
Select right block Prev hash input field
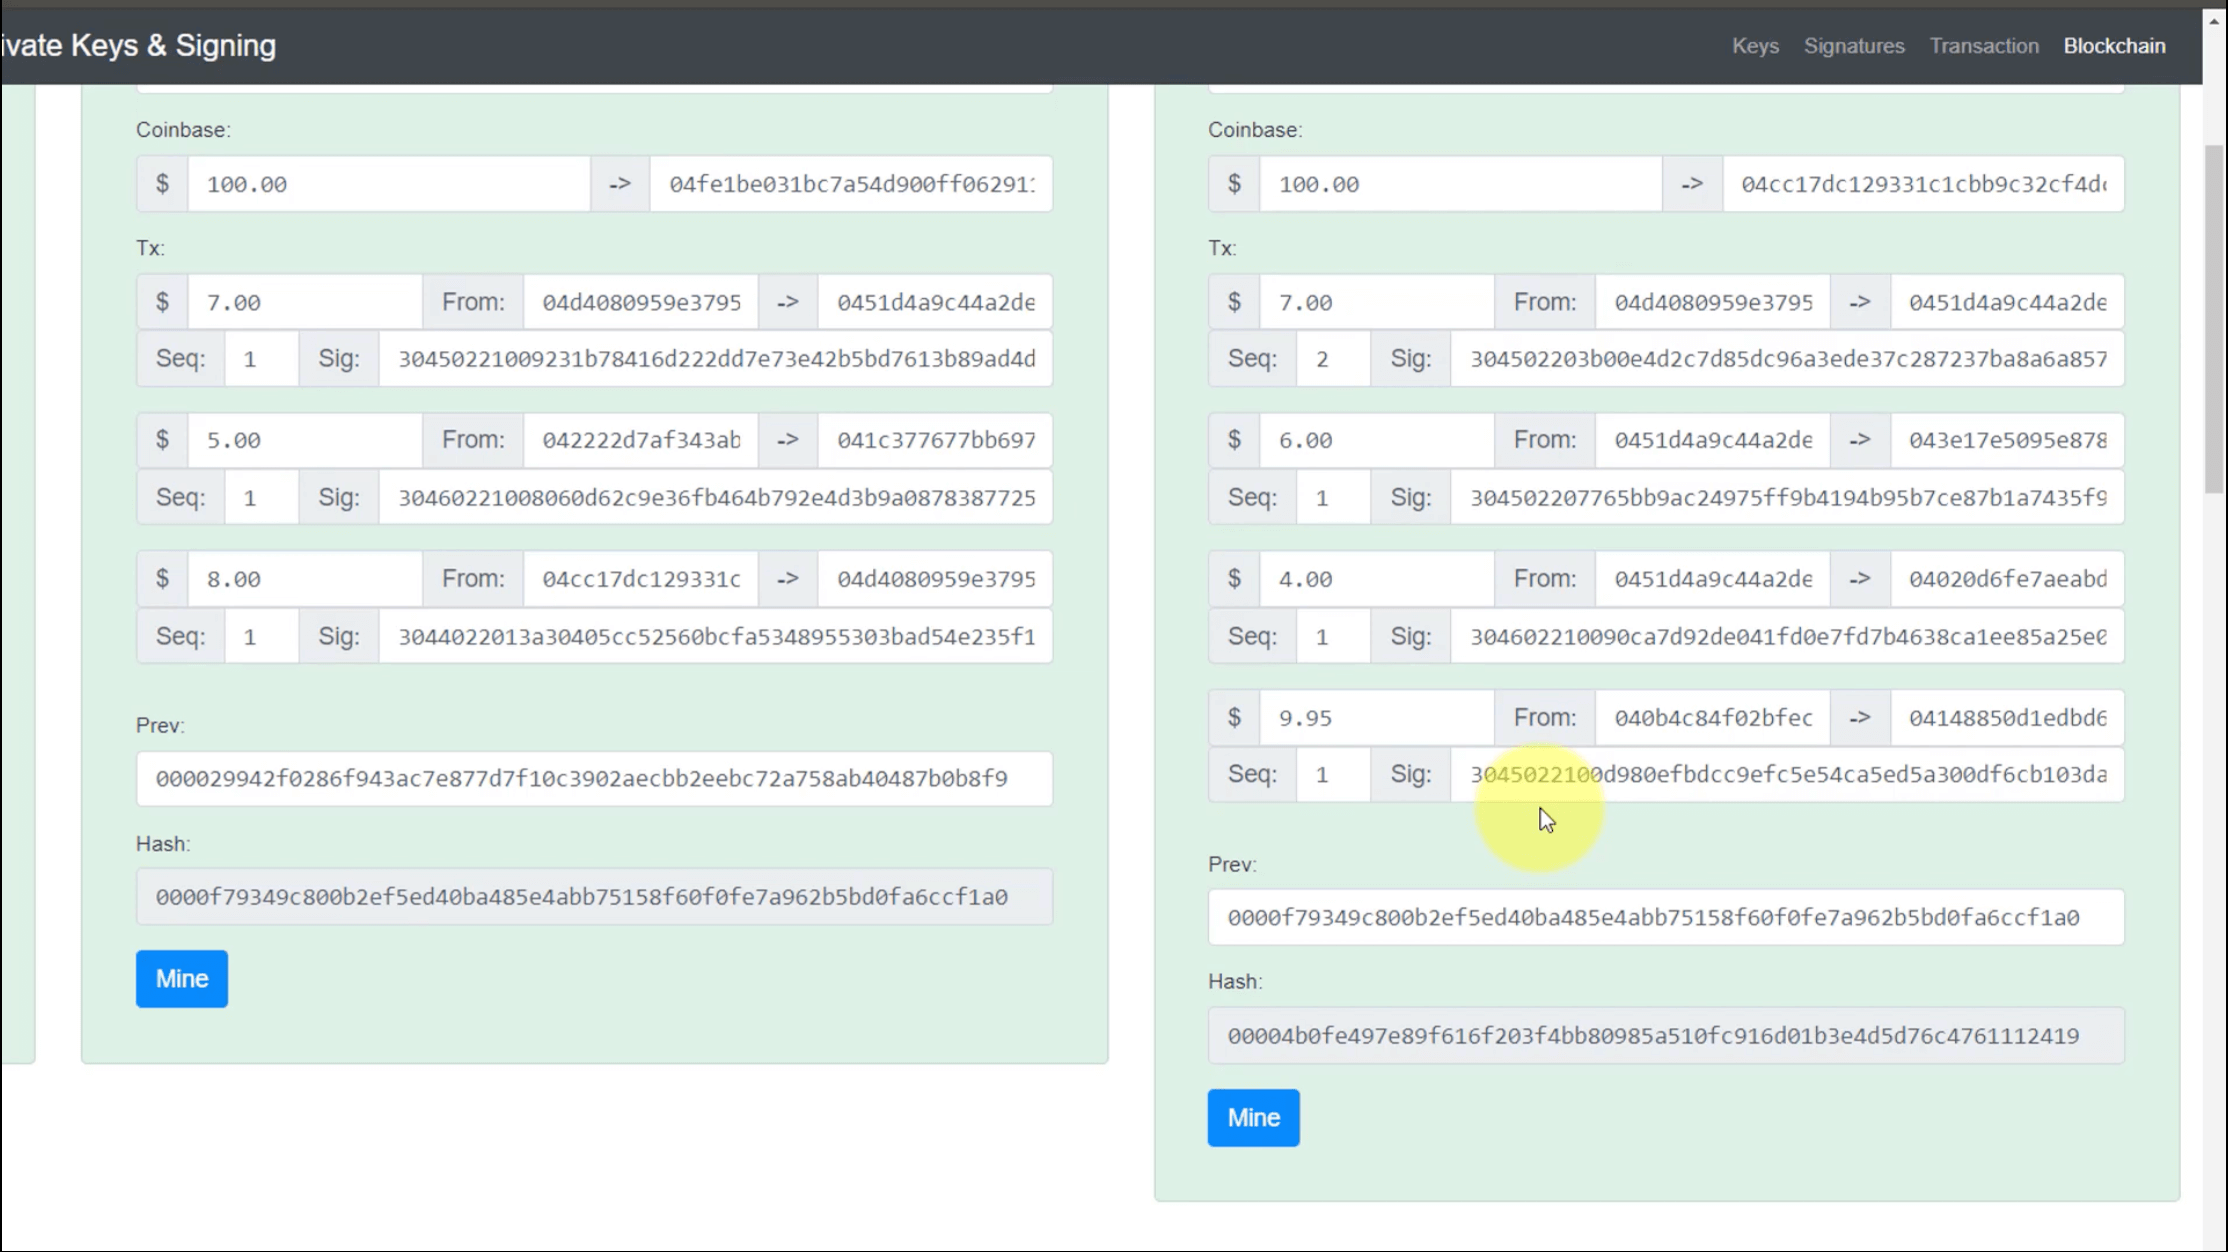point(1666,917)
